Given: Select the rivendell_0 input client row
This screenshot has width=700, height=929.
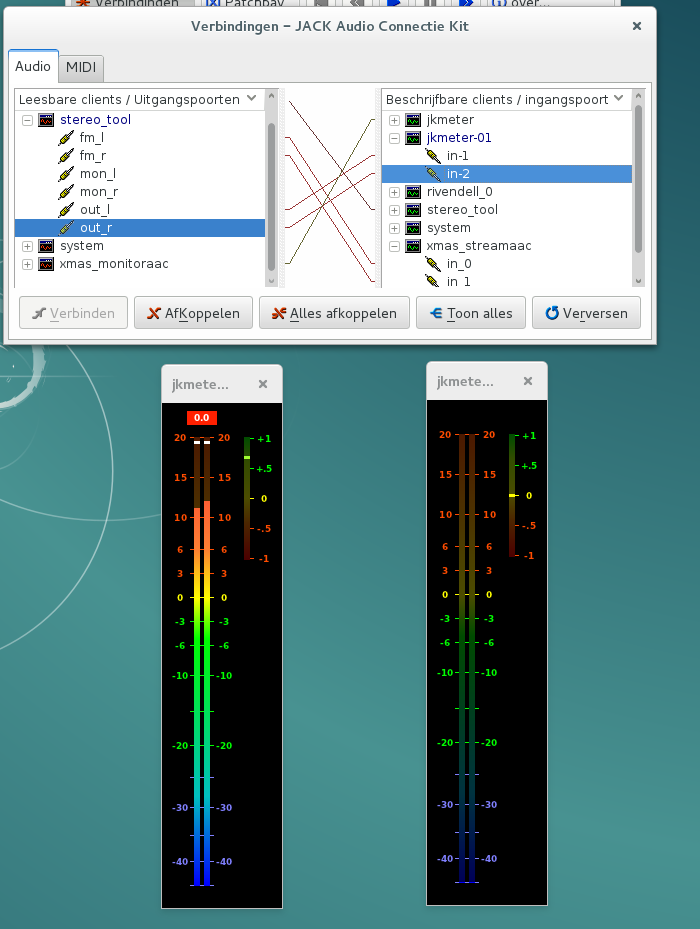Looking at the screenshot, I should pos(507,192).
